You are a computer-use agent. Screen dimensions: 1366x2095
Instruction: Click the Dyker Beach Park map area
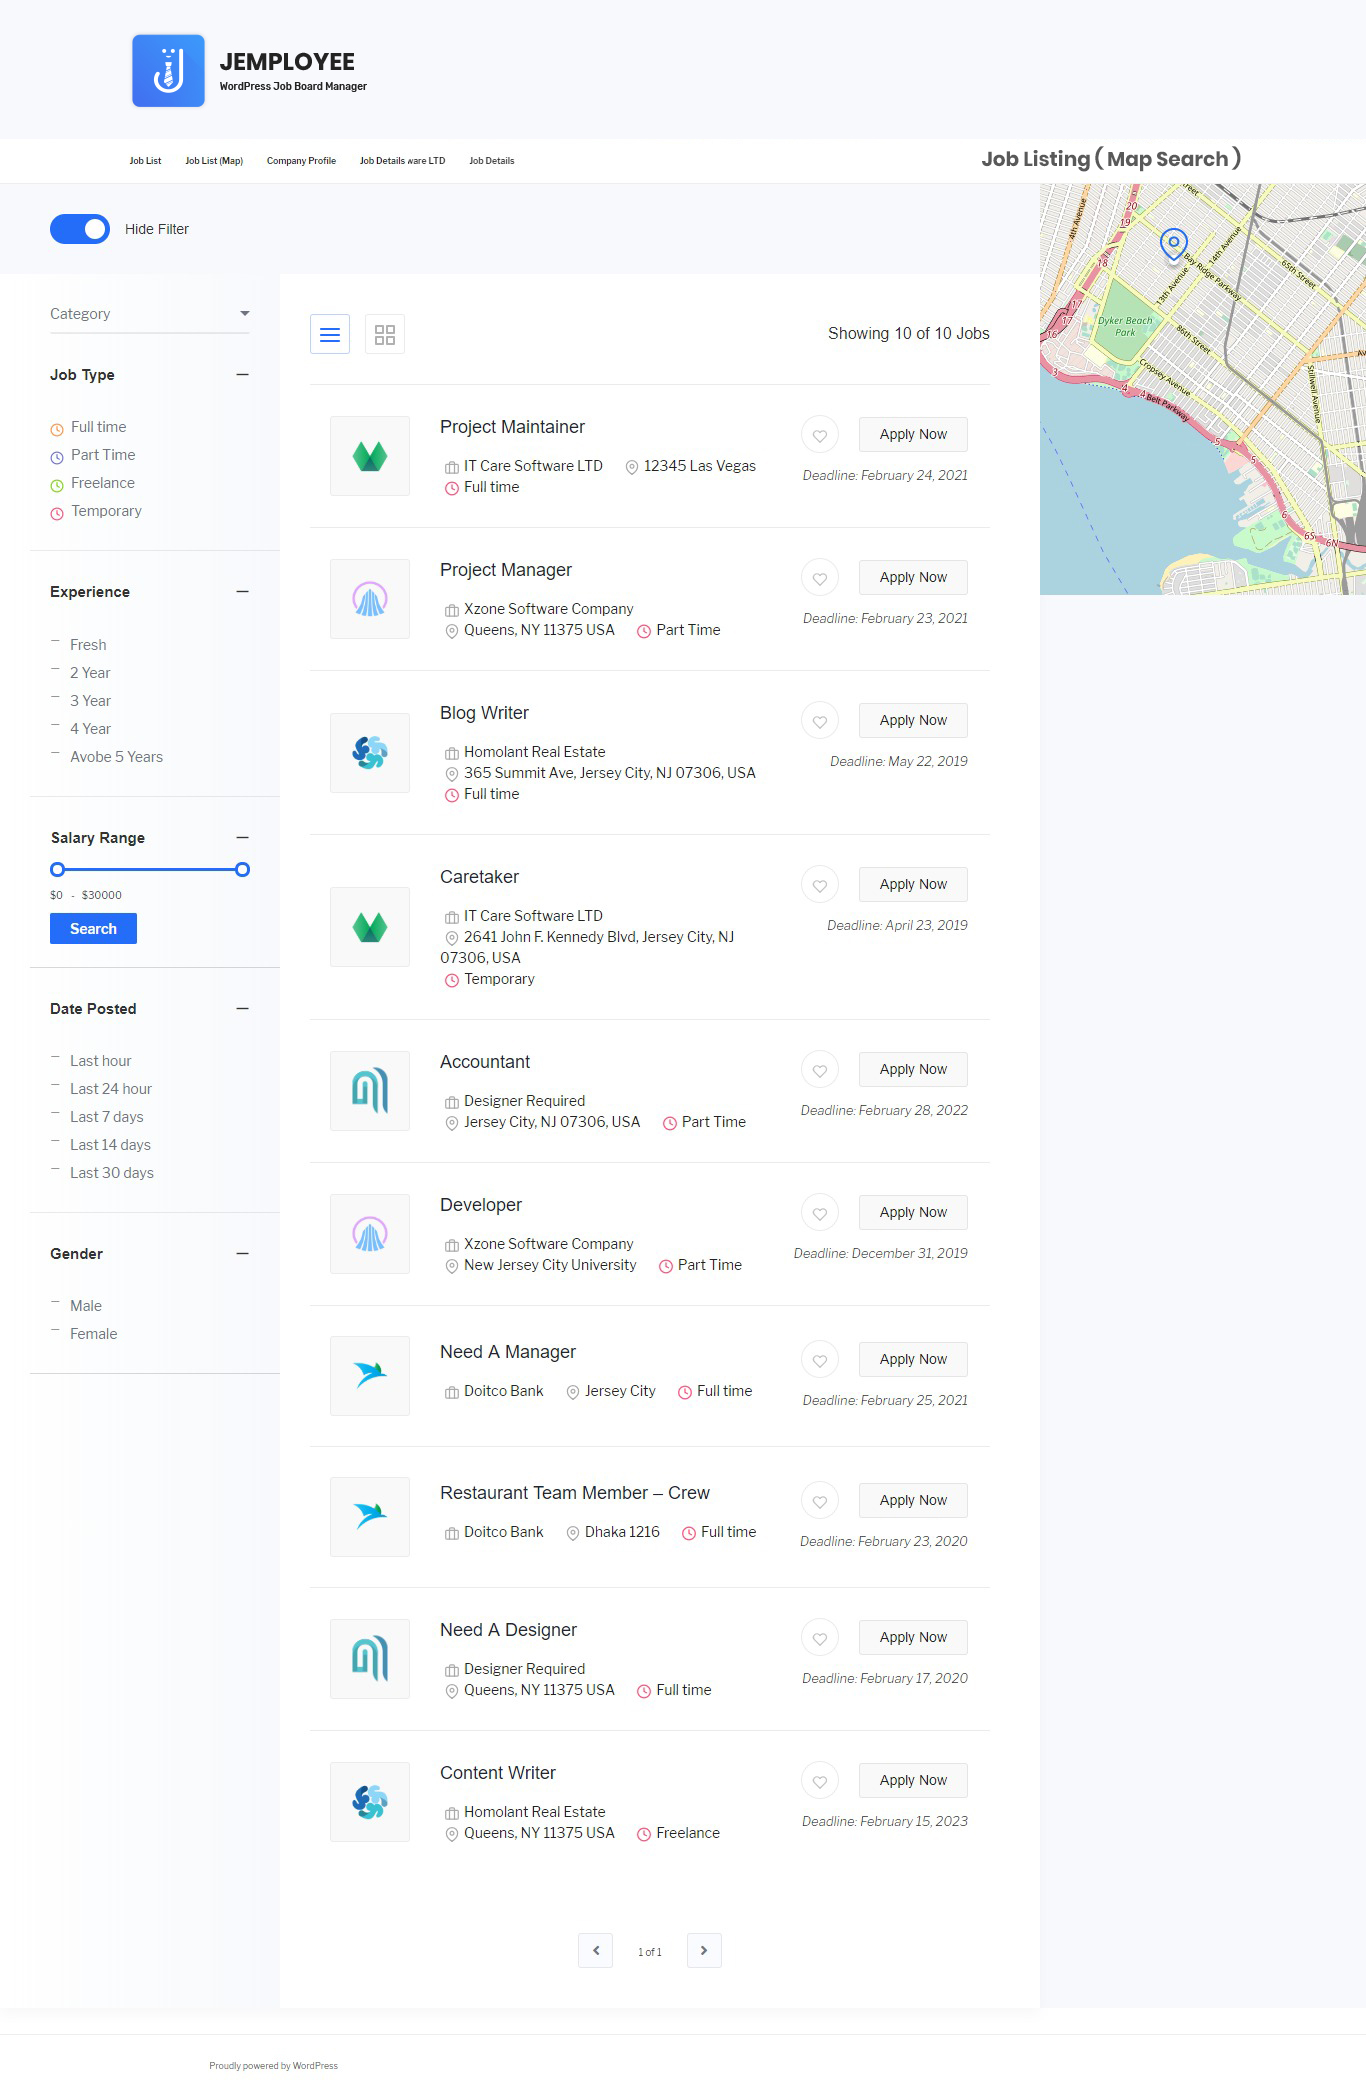(x=1125, y=326)
